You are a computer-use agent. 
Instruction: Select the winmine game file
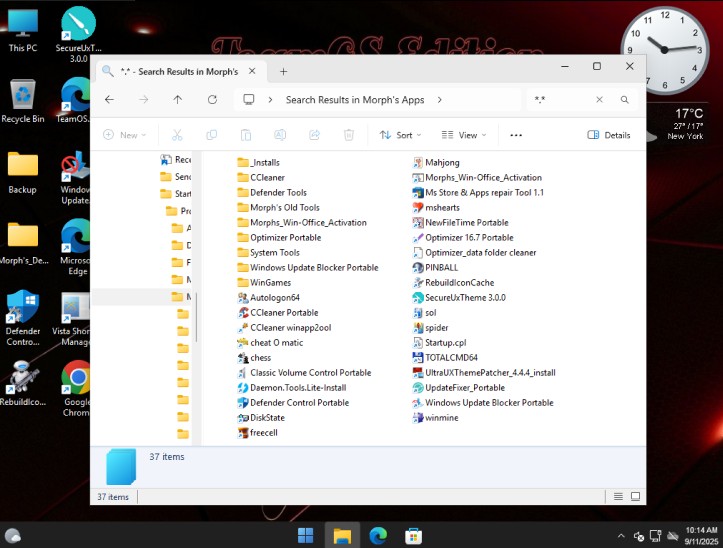coord(436,417)
